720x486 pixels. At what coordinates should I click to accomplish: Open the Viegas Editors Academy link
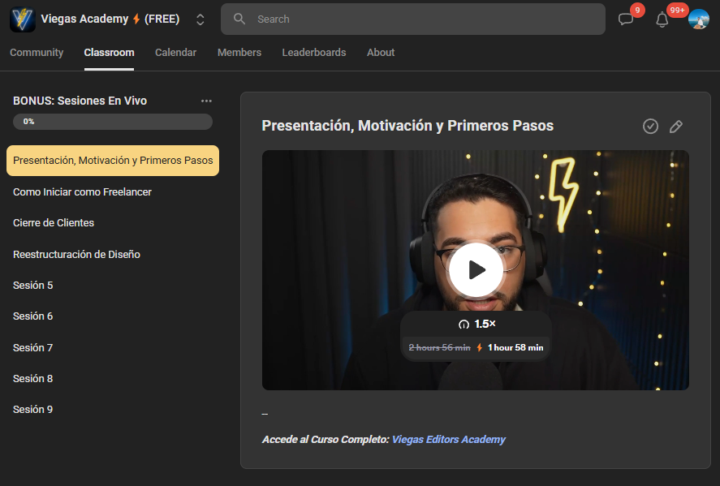coord(448,440)
